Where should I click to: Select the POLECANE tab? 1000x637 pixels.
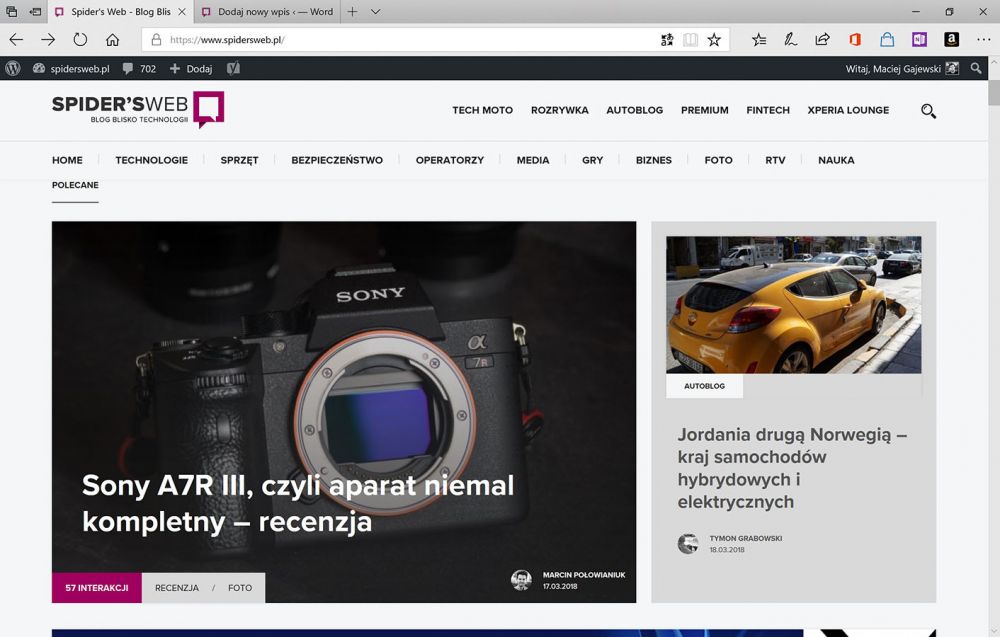pyautogui.click(x=75, y=185)
